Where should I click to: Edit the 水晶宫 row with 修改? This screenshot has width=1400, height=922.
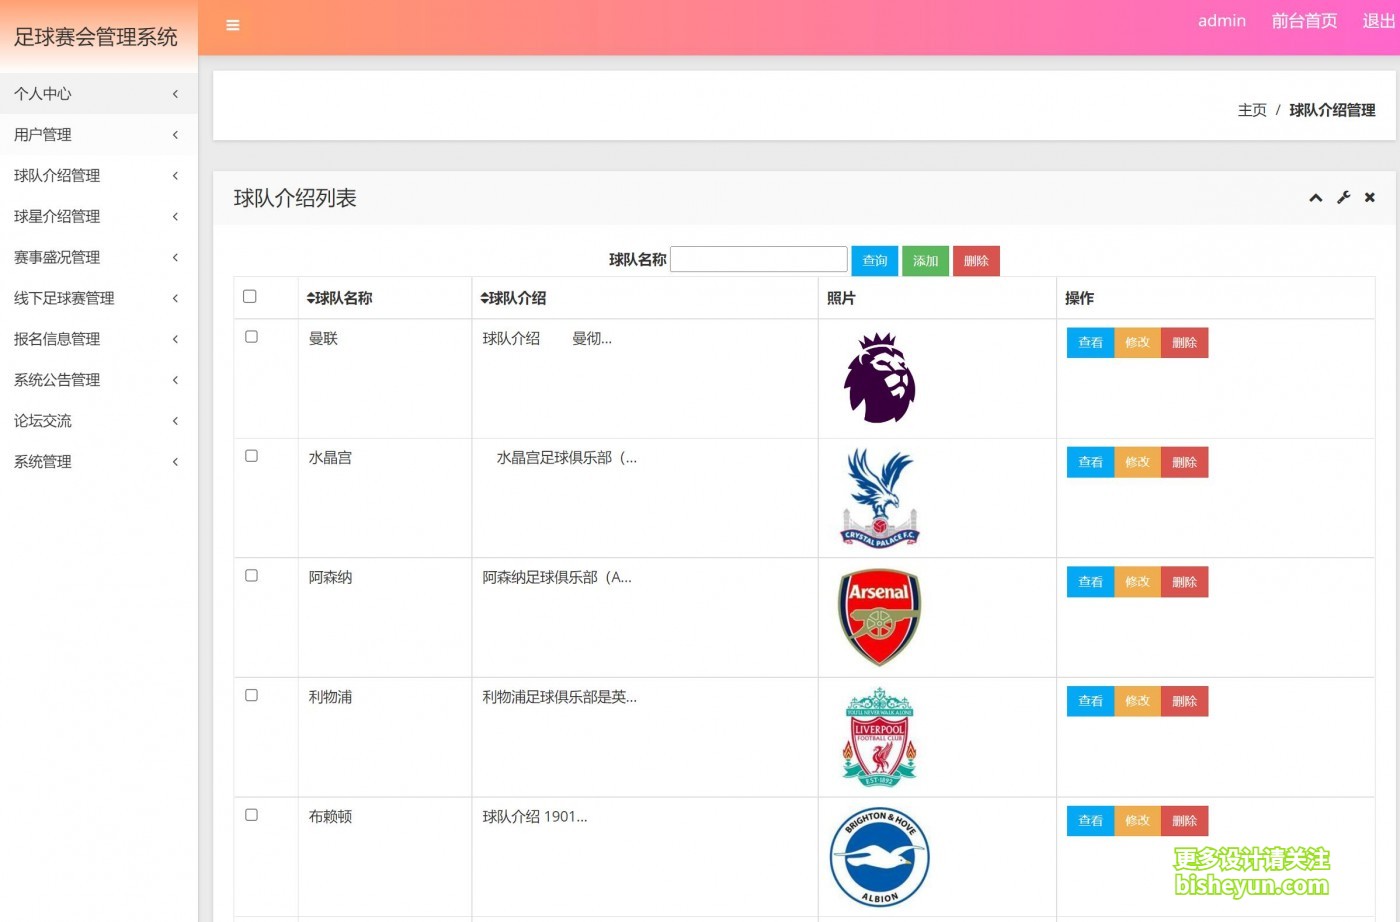(x=1137, y=462)
